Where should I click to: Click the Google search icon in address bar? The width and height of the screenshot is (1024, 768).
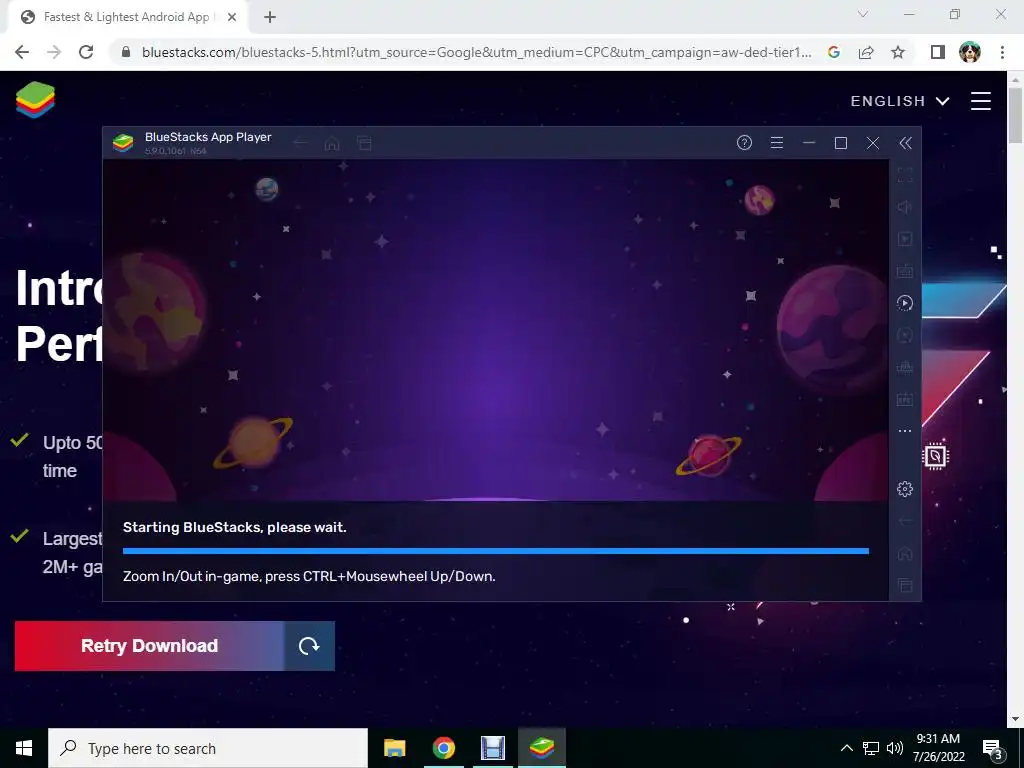tap(834, 52)
